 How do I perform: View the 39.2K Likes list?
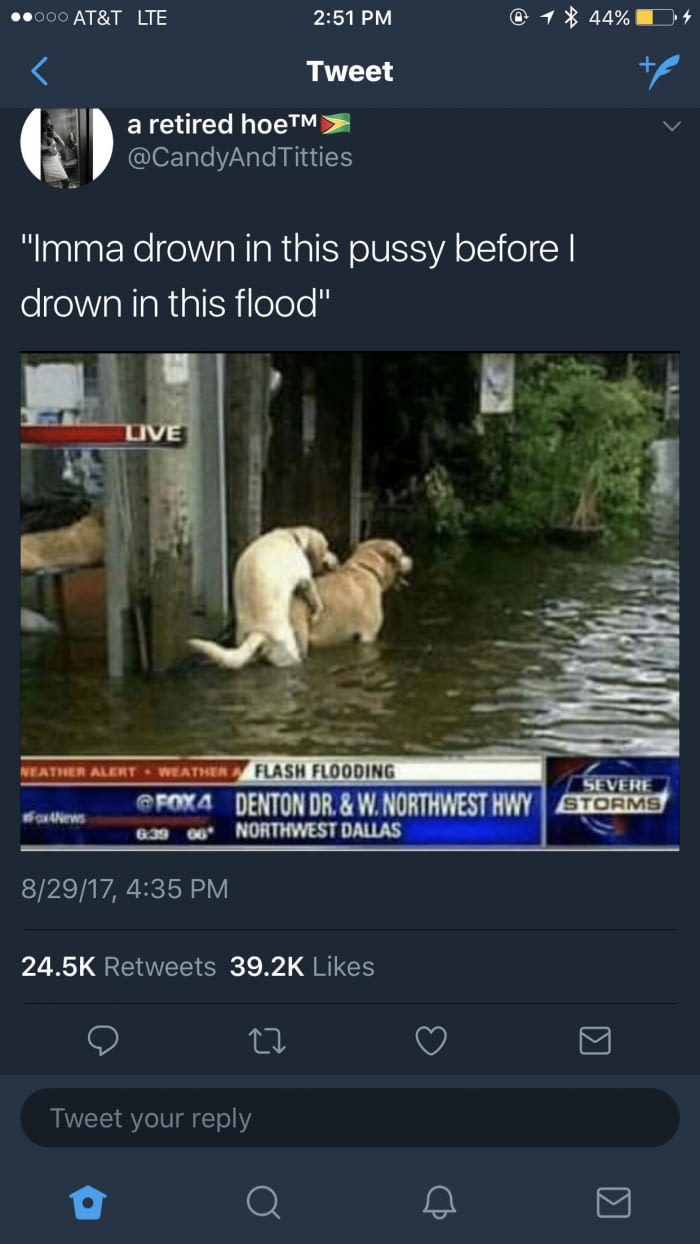[x=302, y=966]
